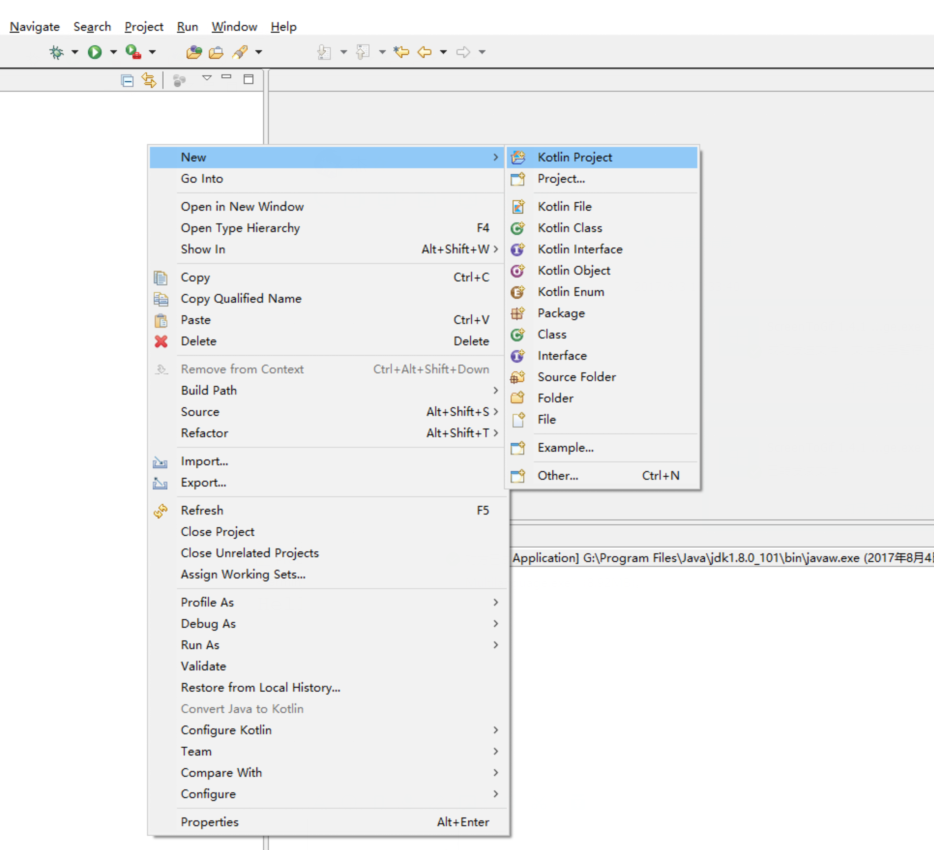
Task: Open the Run button dropdown arrow
Action: pos(113,52)
